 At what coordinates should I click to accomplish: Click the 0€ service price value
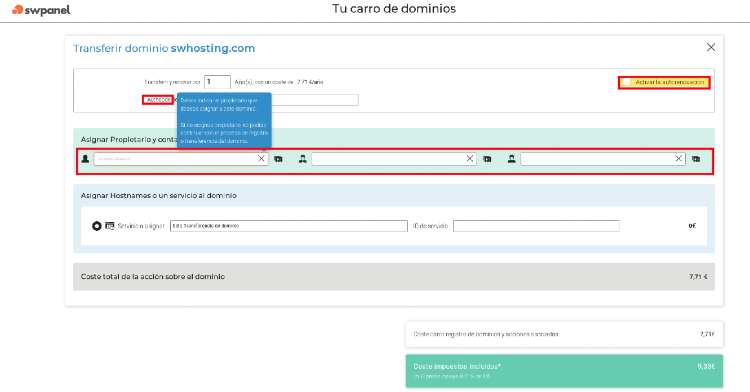692,226
